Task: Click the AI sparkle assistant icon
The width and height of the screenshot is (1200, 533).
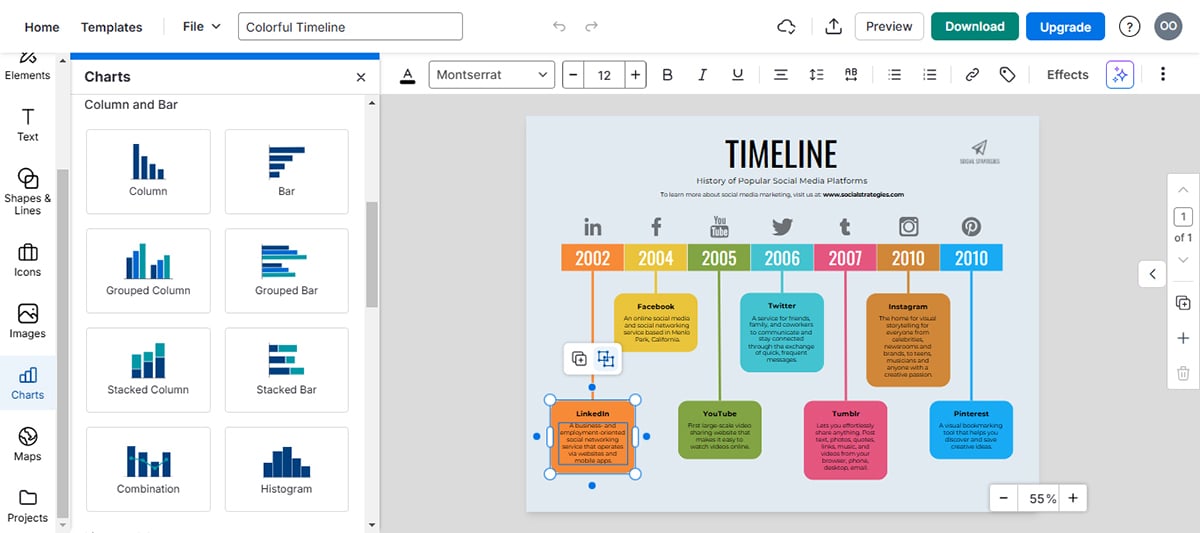Action: click(1120, 75)
